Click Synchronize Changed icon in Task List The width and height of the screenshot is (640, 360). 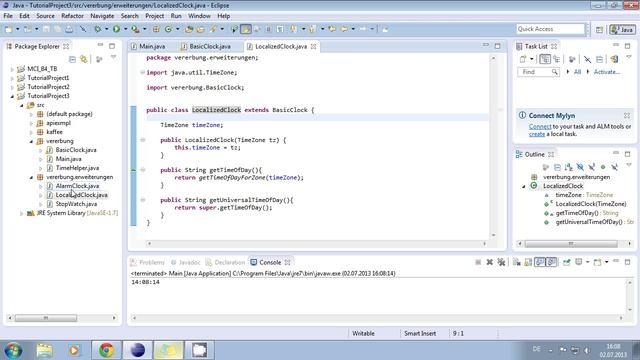(x=614, y=59)
